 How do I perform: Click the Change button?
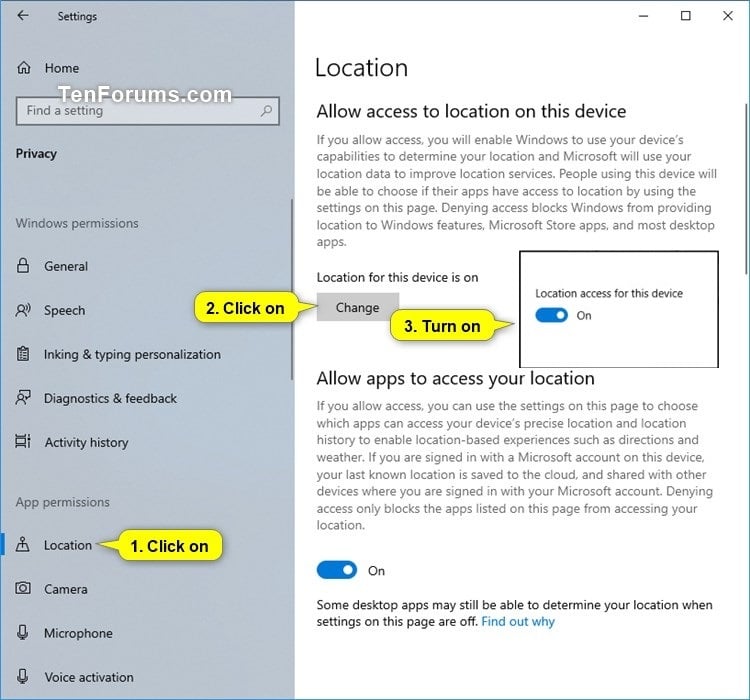(357, 307)
